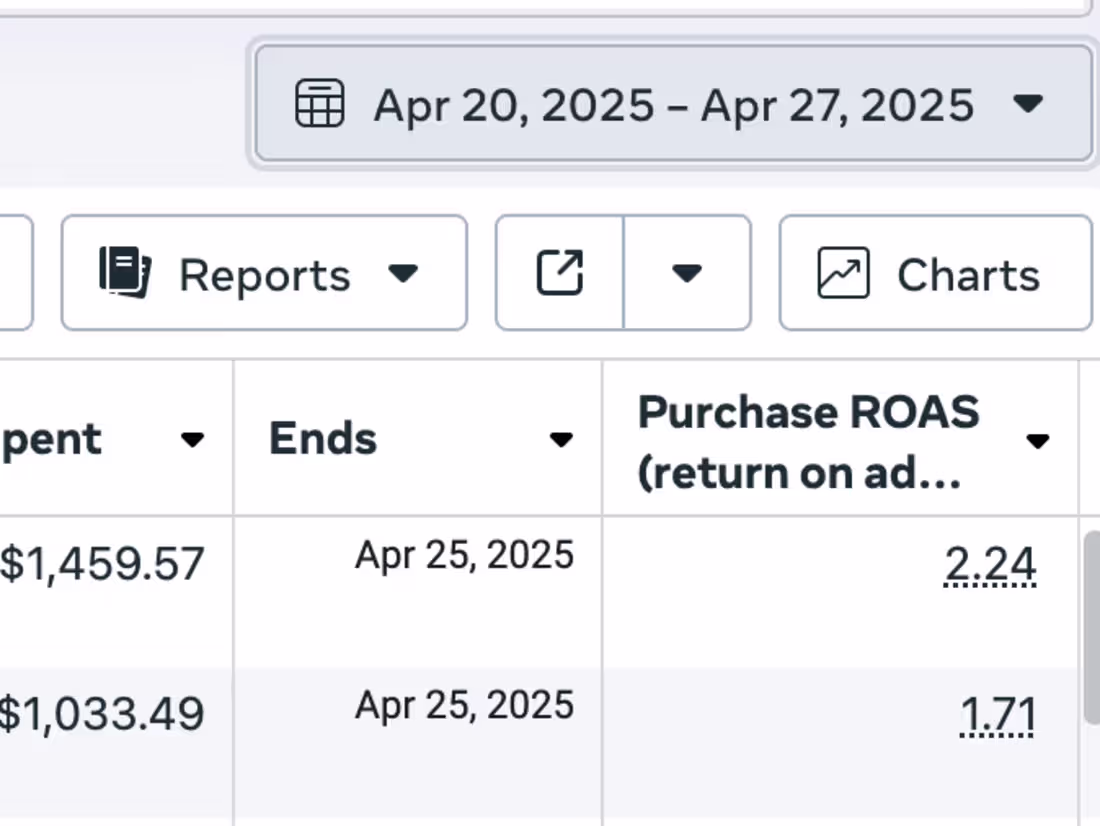Open export options dropdown arrow
Viewport: 1100px width, 826px height.
tap(687, 273)
